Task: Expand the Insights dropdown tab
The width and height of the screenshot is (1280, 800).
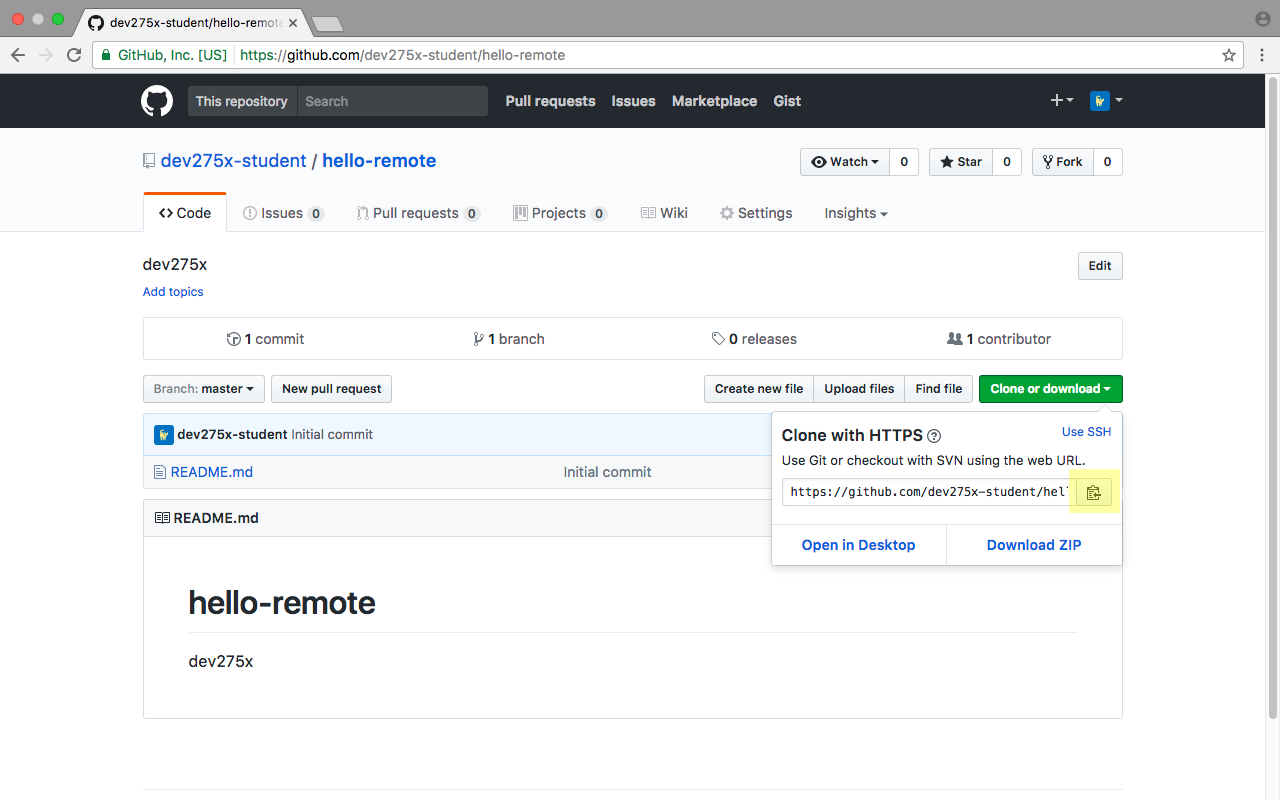Action: pyautogui.click(x=855, y=213)
